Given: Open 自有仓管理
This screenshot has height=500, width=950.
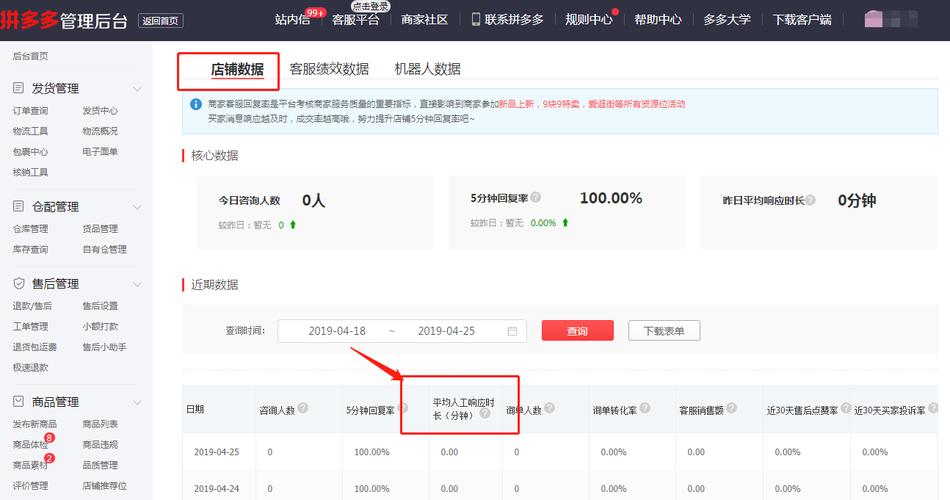Looking at the screenshot, I should 104,249.
